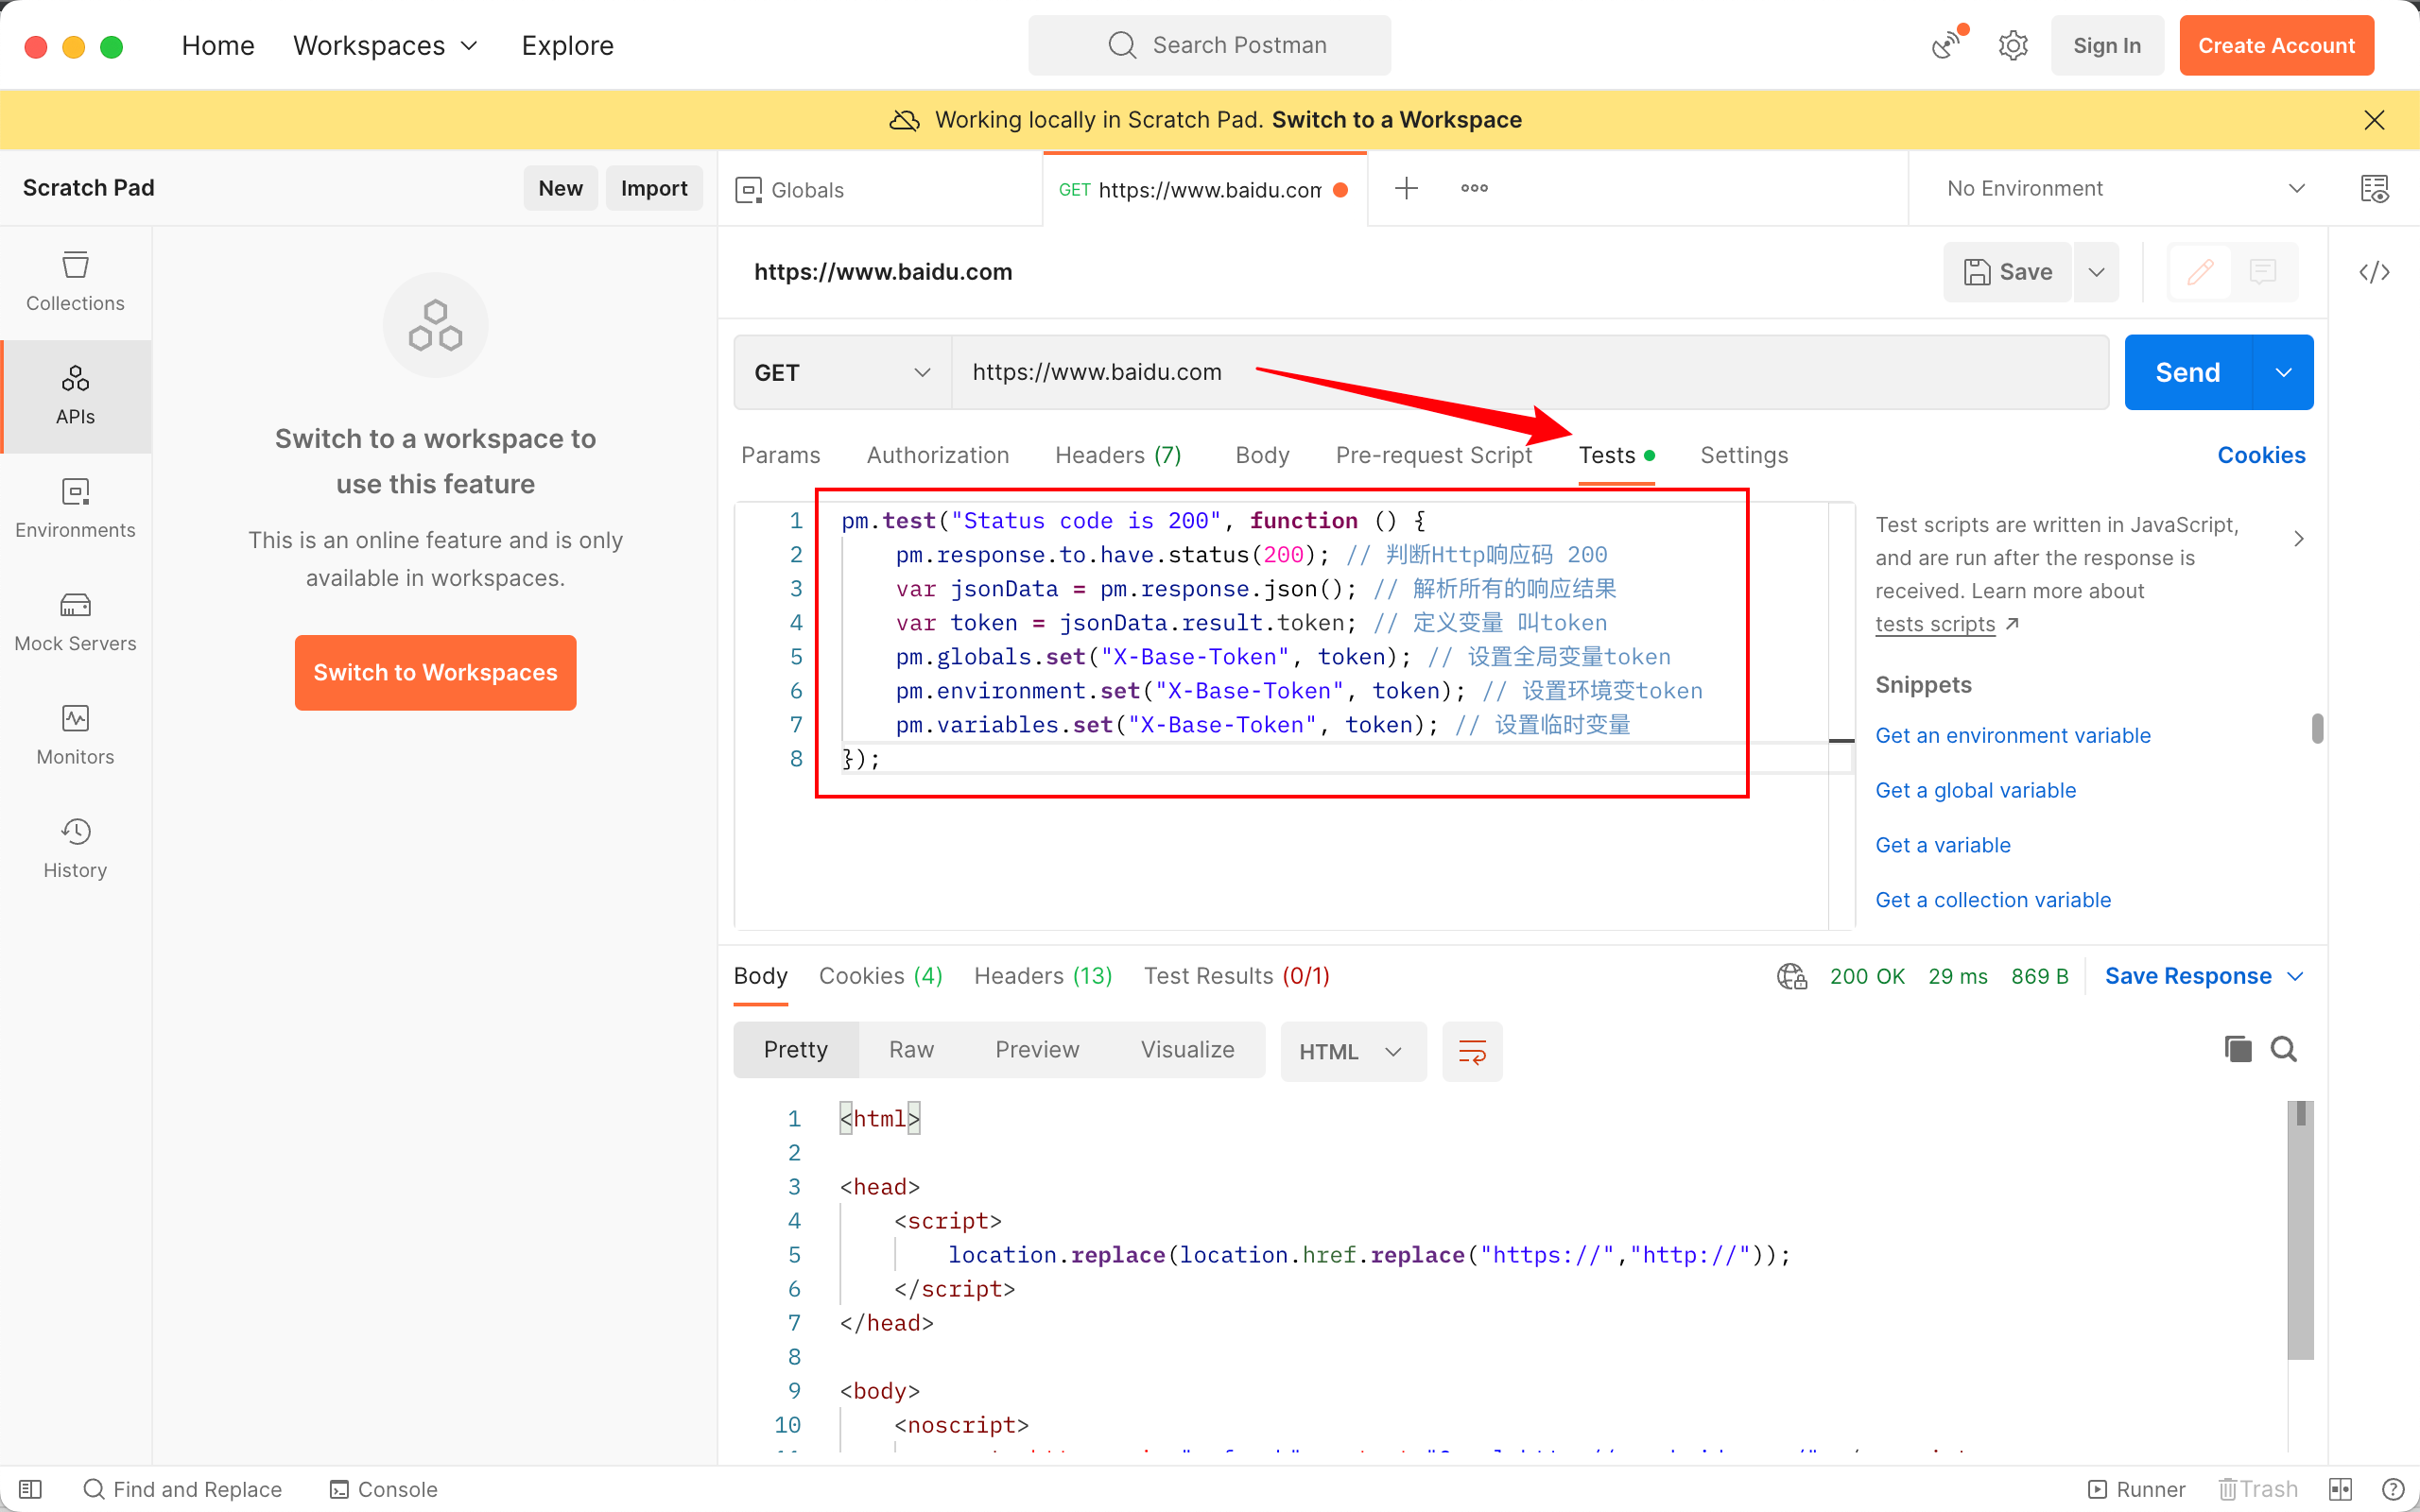The height and width of the screenshot is (1512, 2420).
Task: Open settings gear in header
Action: click(2013, 45)
